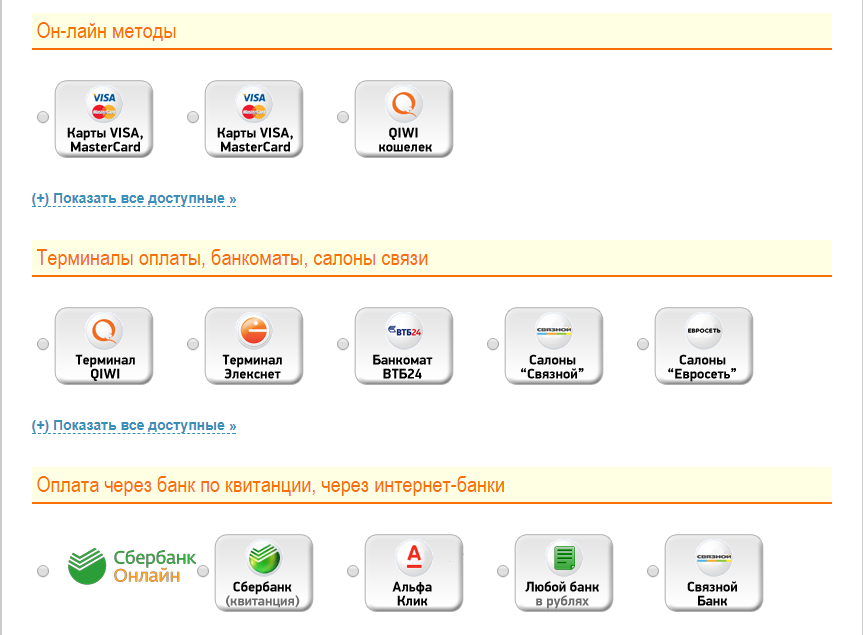Show all available terminals and ATMs options
This screenshot has height=635, width=863.
(x=134, y=426)
